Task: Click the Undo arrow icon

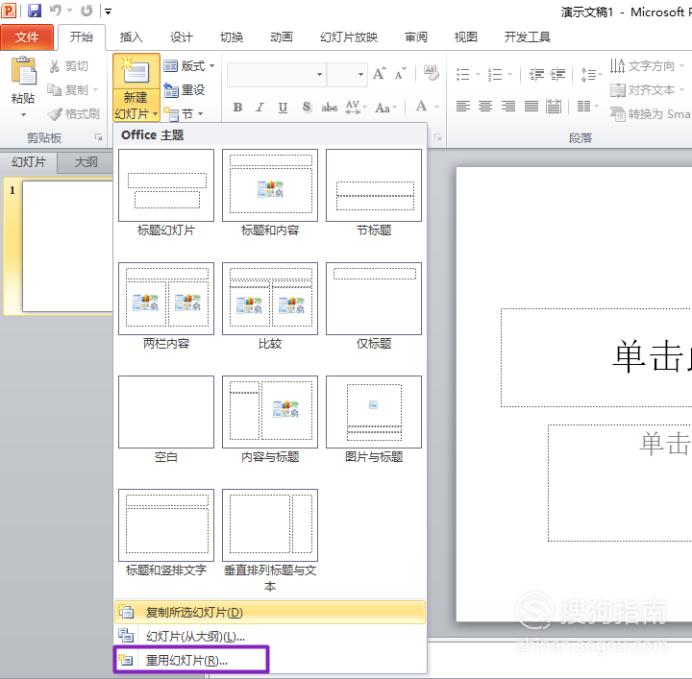Action: click(56, 10)
